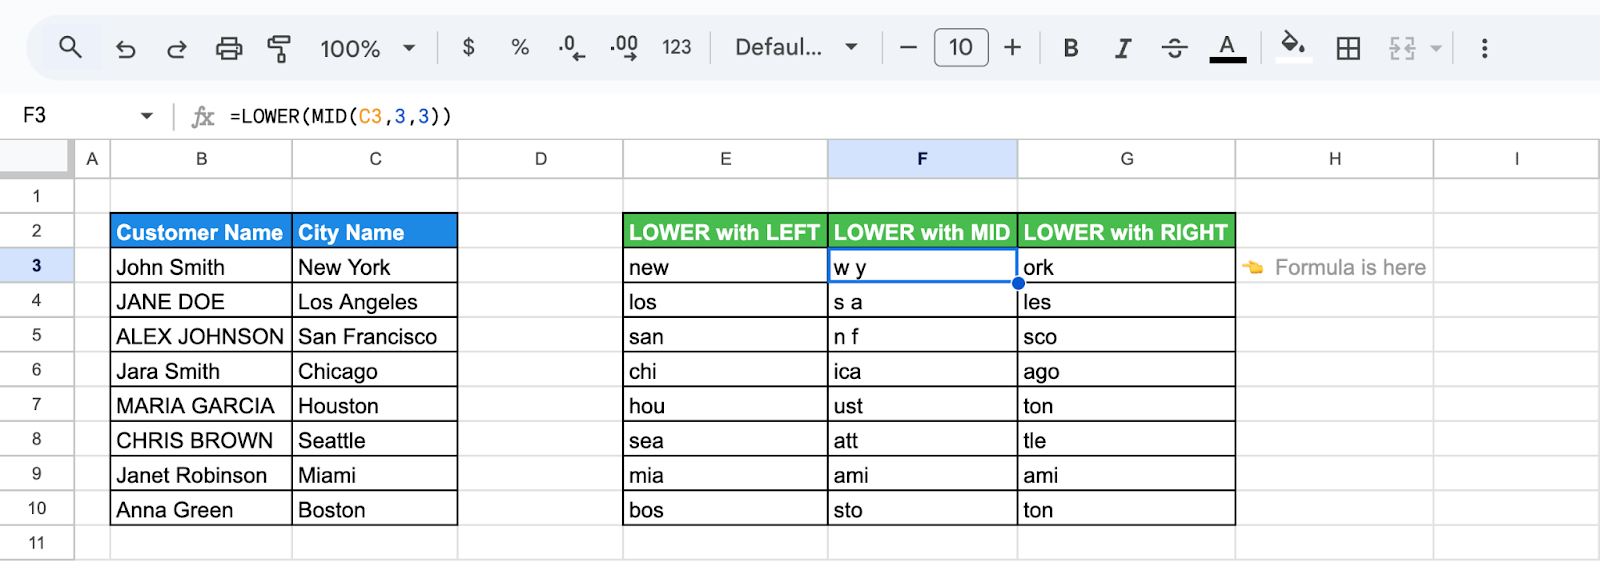The width and height of the screenshot is (1600, 561).
Task: Click the LOWER with RIGHT header cell
Action: point(1126,232)
